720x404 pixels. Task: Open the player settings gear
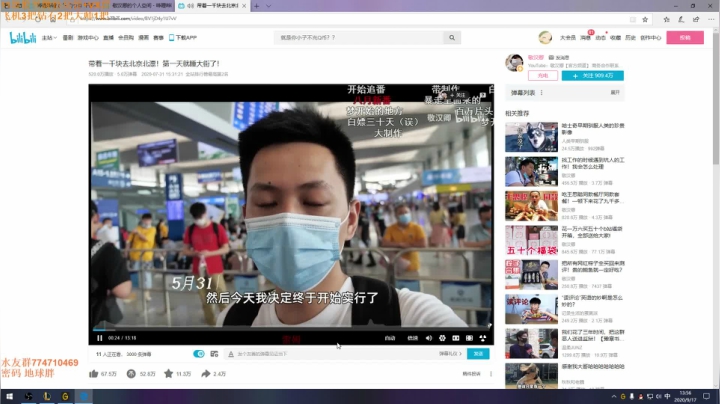point(442,338)
